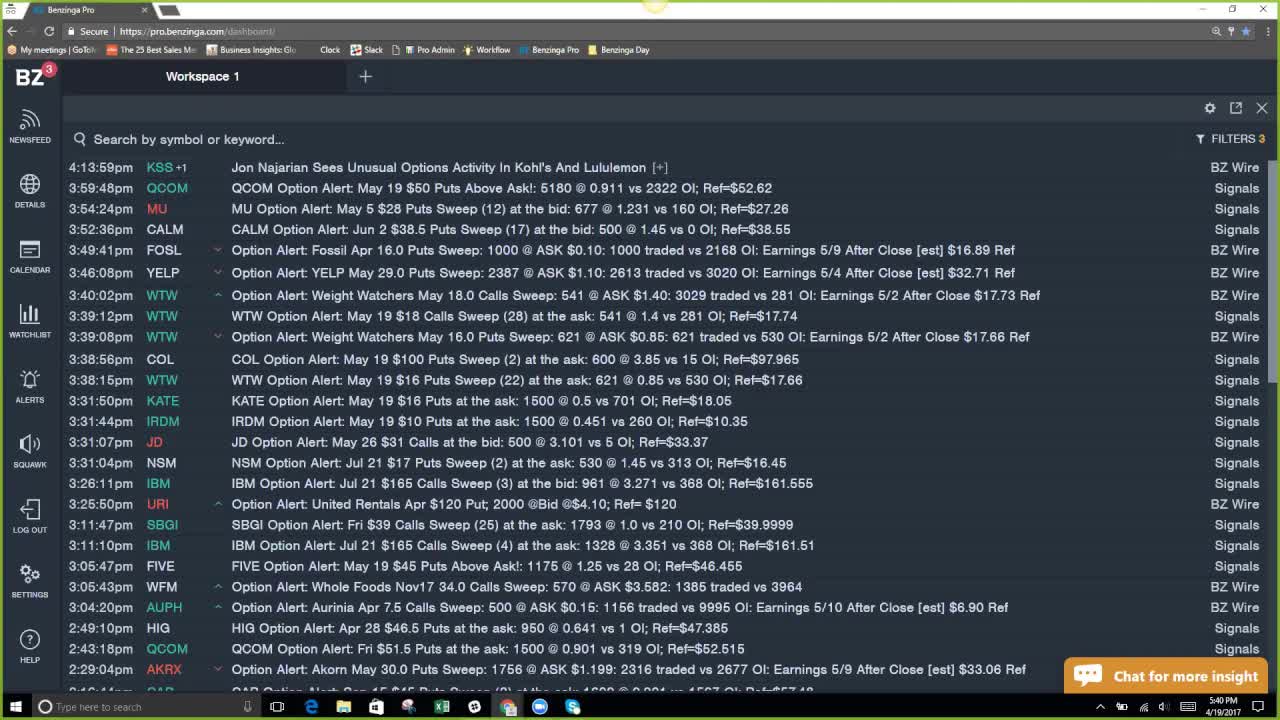Open the Slack bookmark
1280x720 pixels.
pyautogui.click(x=366, y=50)
